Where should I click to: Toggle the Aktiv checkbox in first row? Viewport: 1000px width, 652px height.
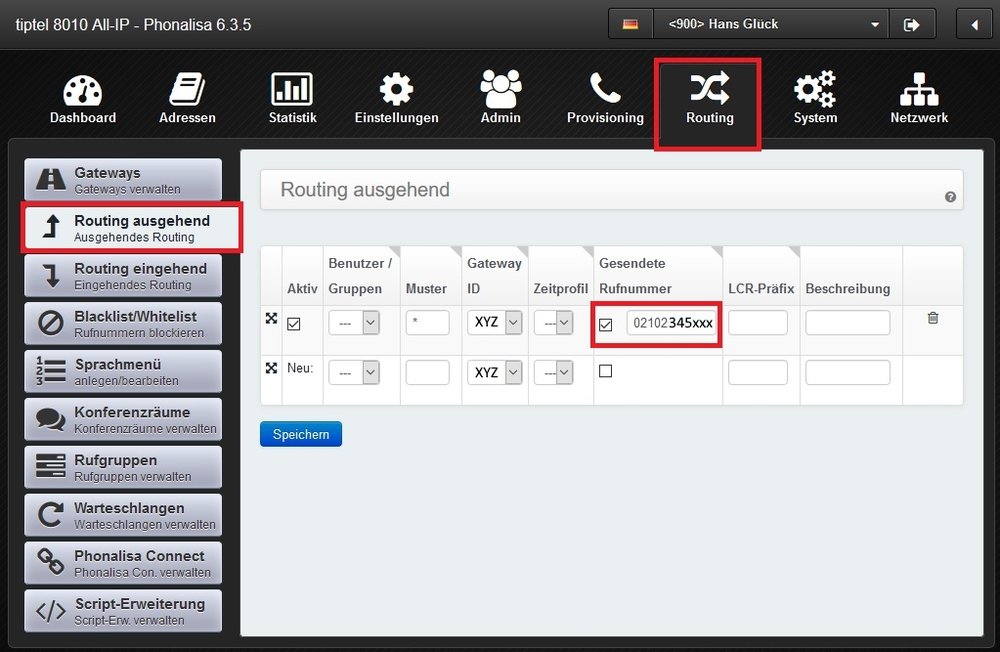pos(293,324)
